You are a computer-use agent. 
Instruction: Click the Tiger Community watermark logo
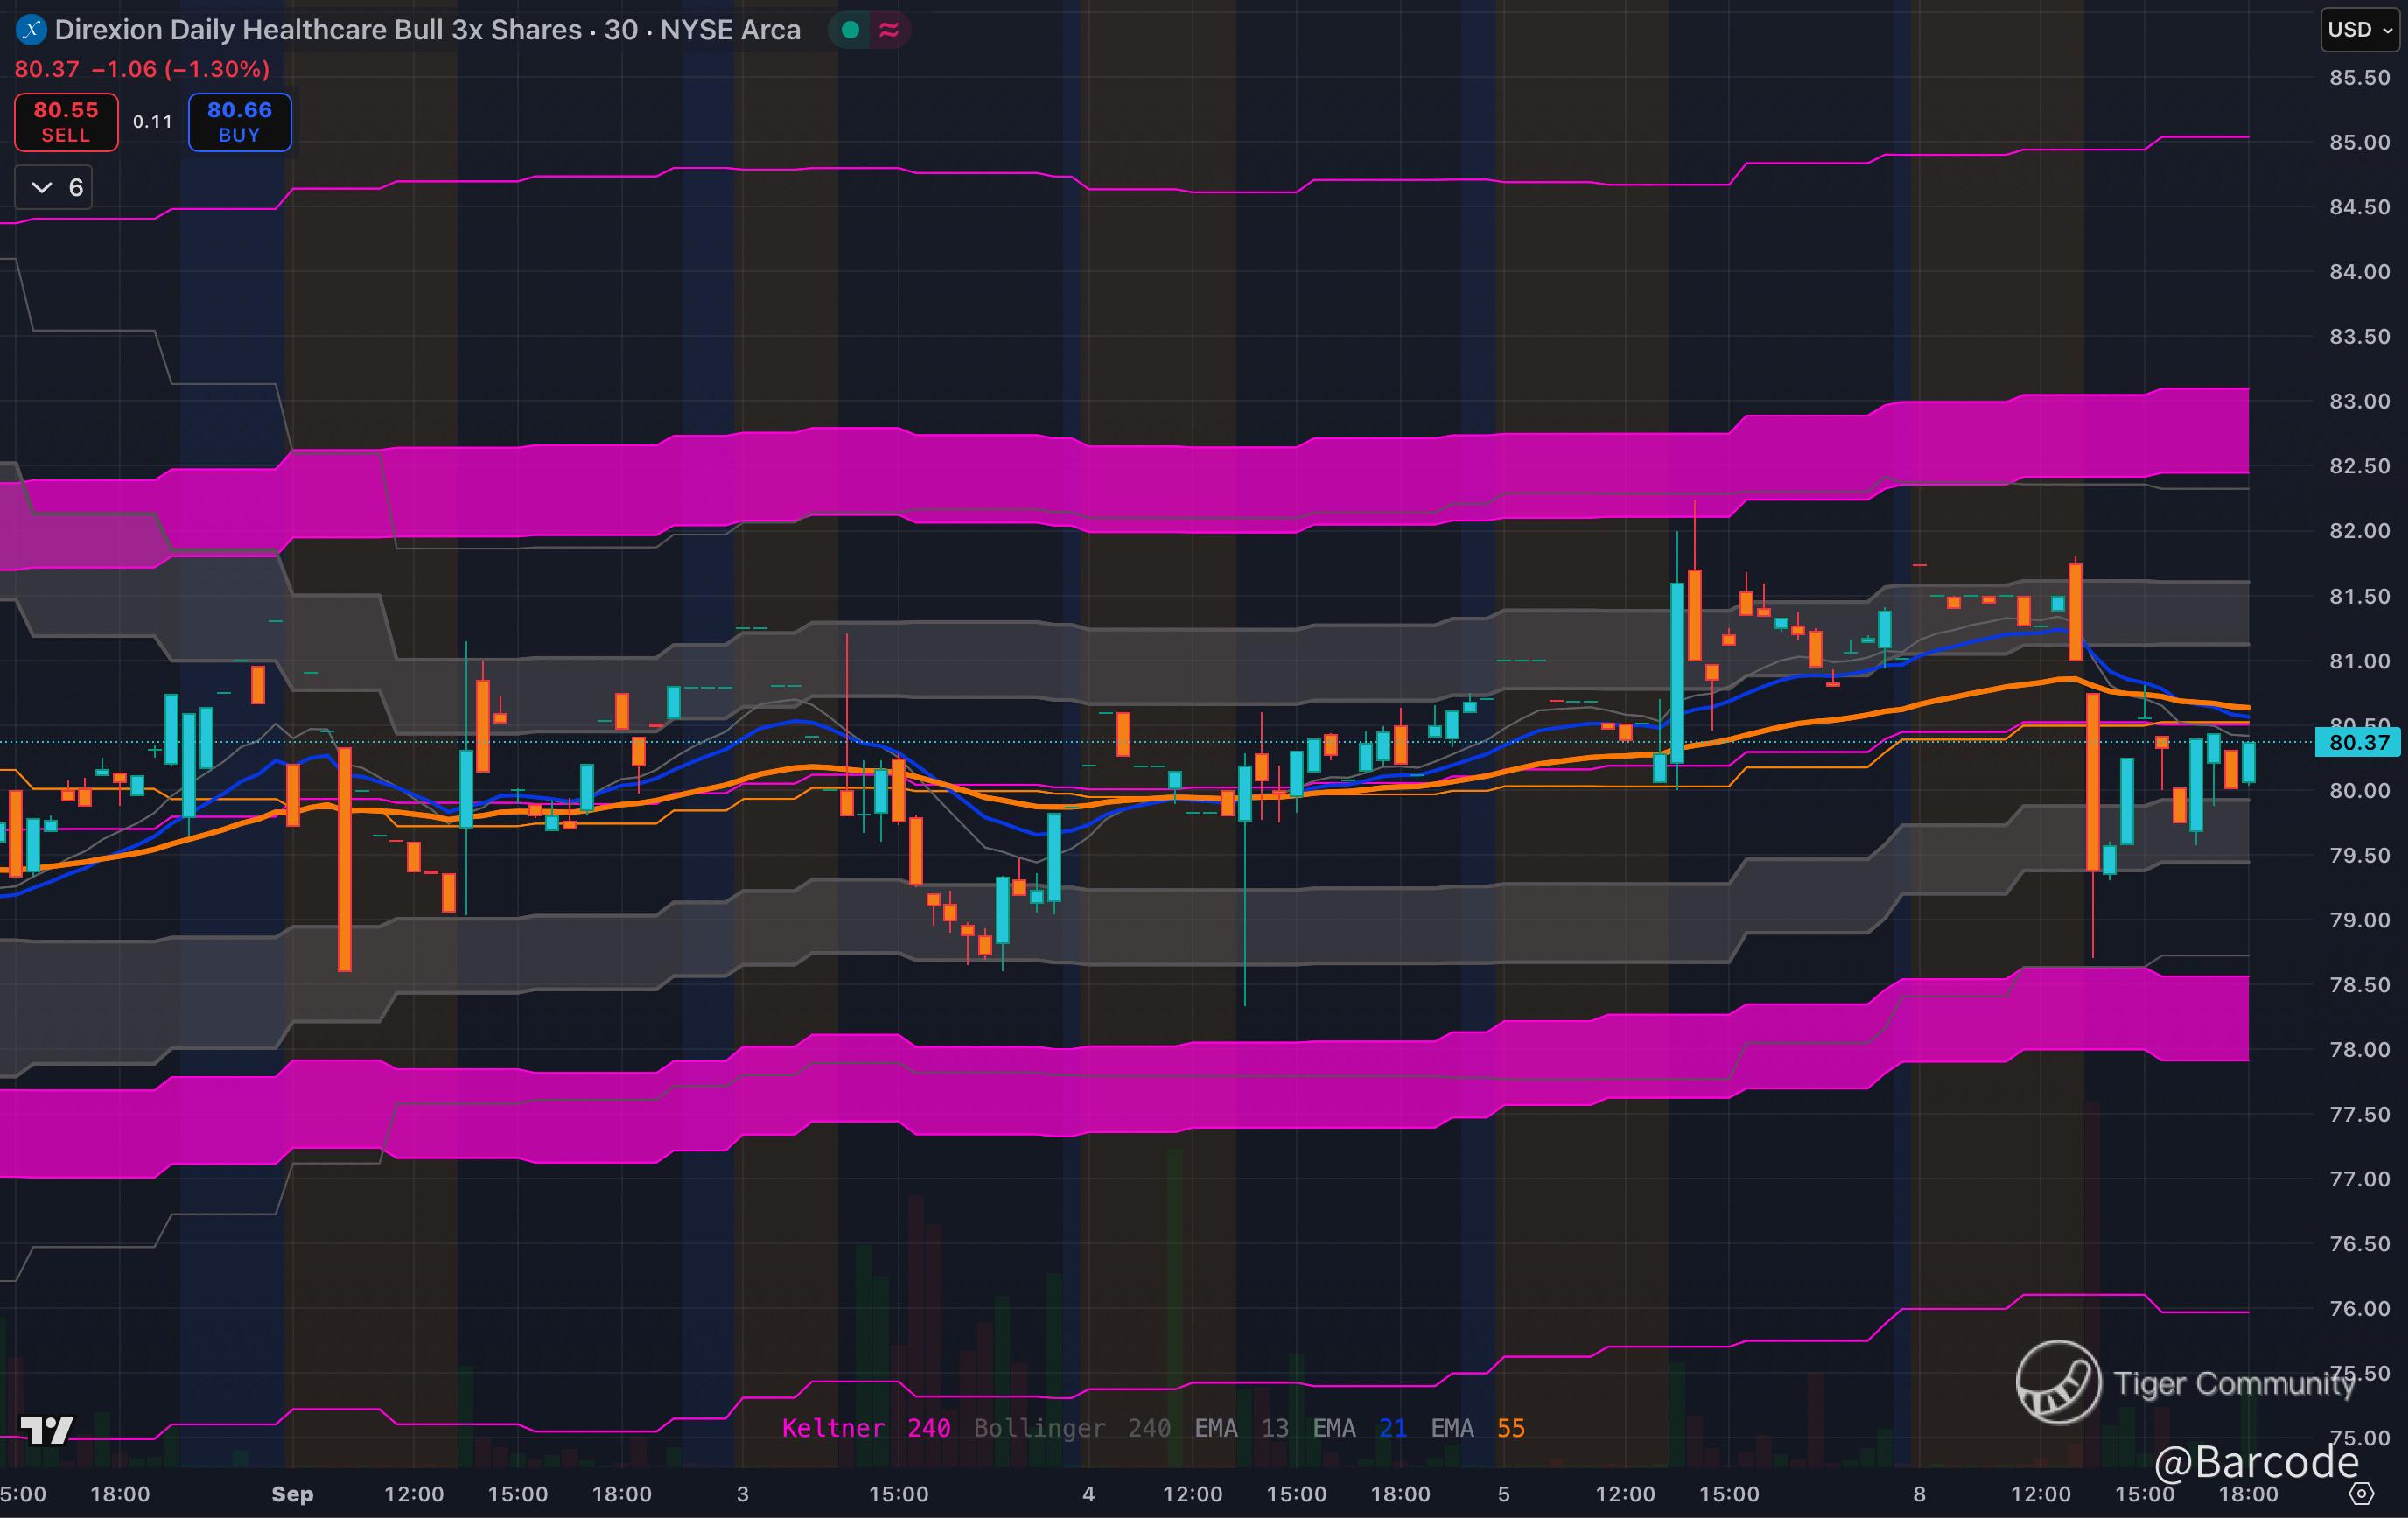pos(2058,1382)
